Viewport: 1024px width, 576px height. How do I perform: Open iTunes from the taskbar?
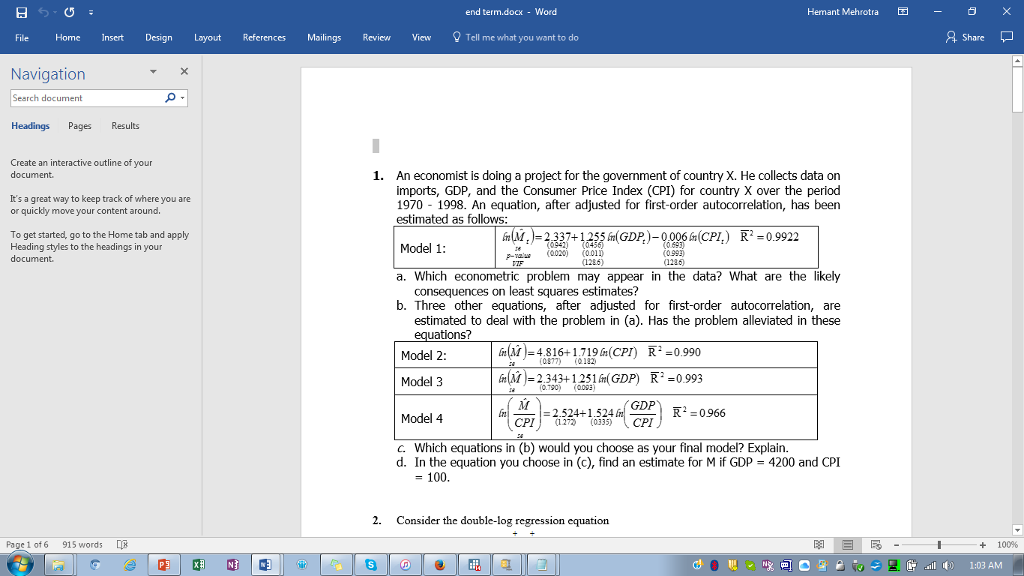tap(405, 565)
